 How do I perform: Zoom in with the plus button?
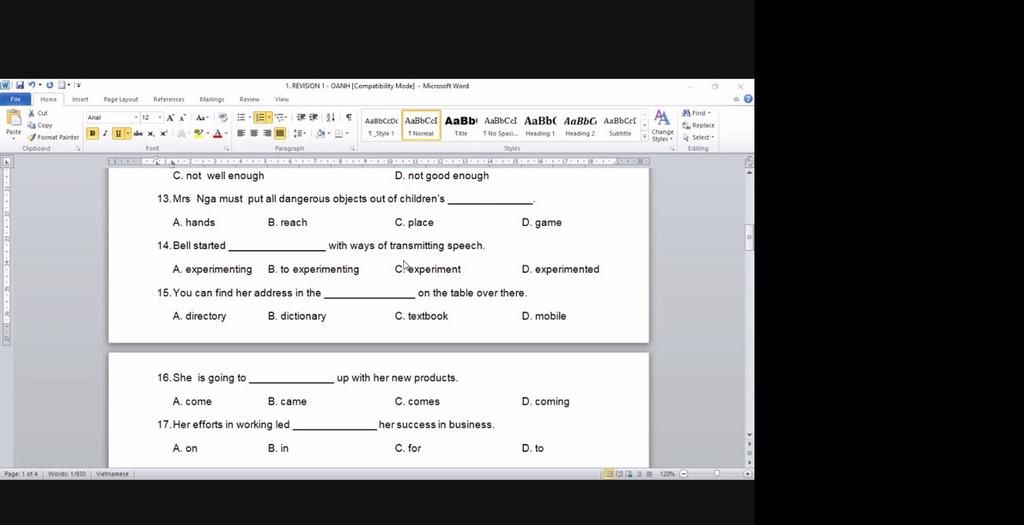click(748, 473)
